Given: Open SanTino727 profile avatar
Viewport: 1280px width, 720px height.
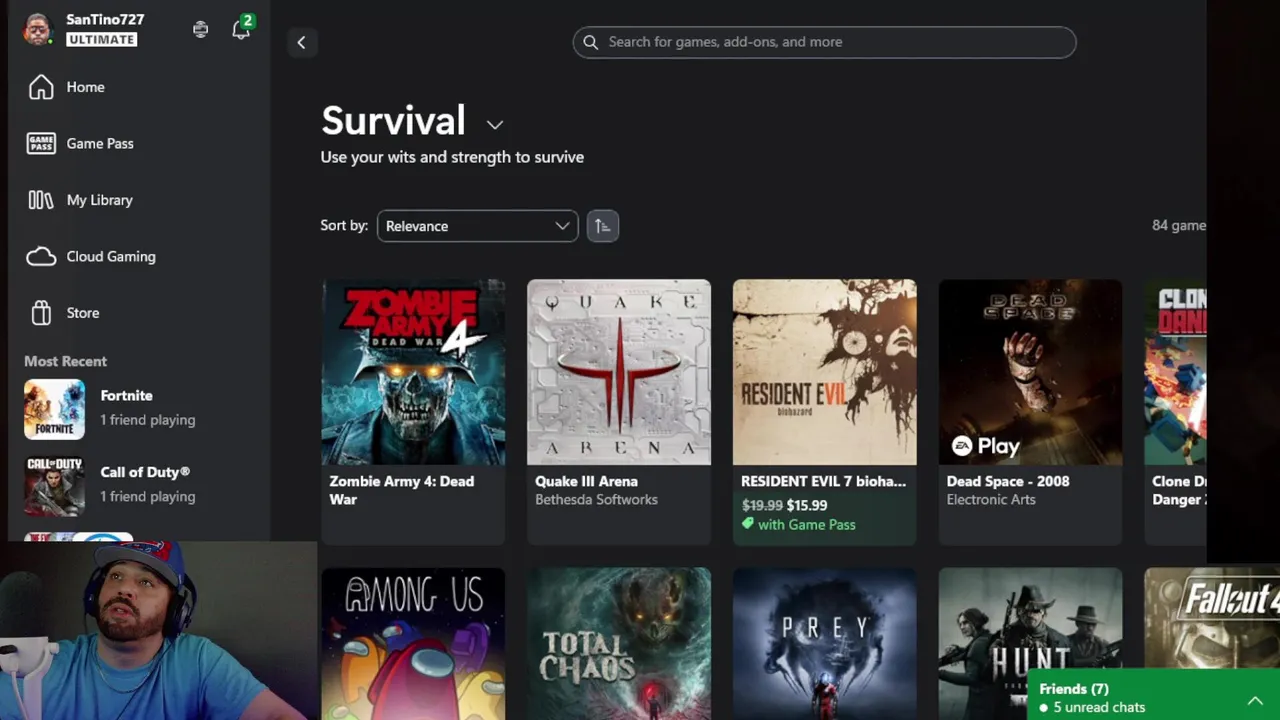Looking at the screenshot, I should click(38, 29).
